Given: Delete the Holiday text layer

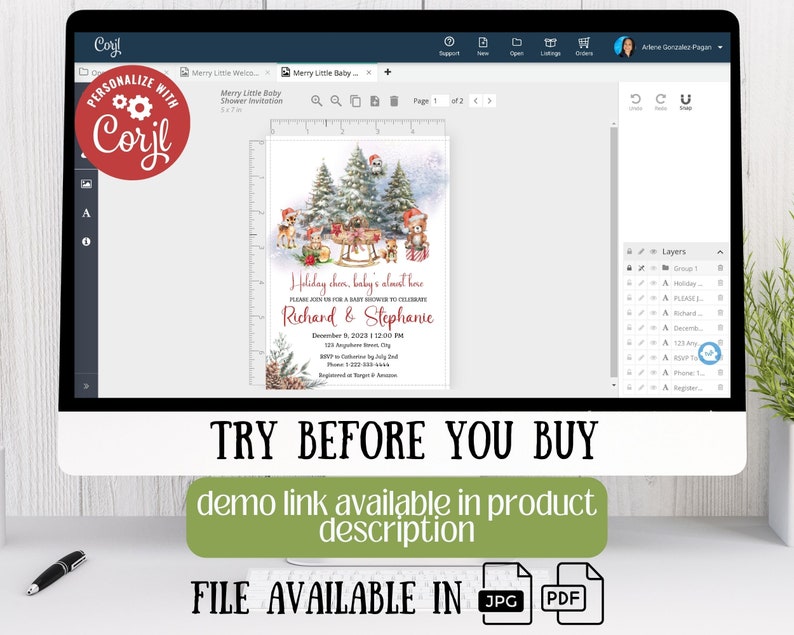Looking at the screenshot, I should [x=720, y=283].
